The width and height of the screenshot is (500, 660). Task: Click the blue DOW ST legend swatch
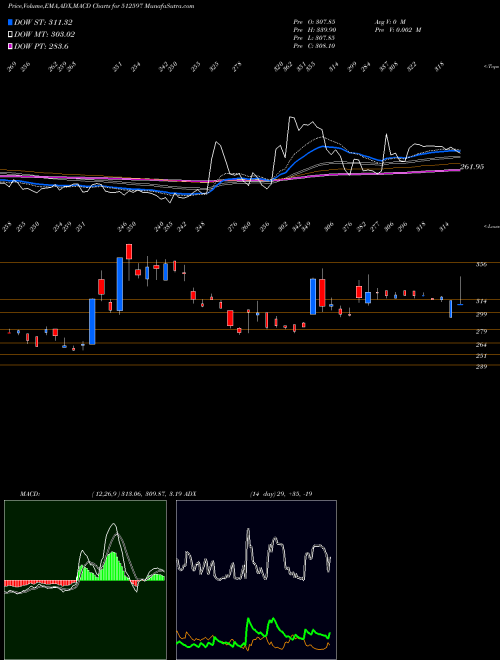pyautogui.click(x=10, y=22)
